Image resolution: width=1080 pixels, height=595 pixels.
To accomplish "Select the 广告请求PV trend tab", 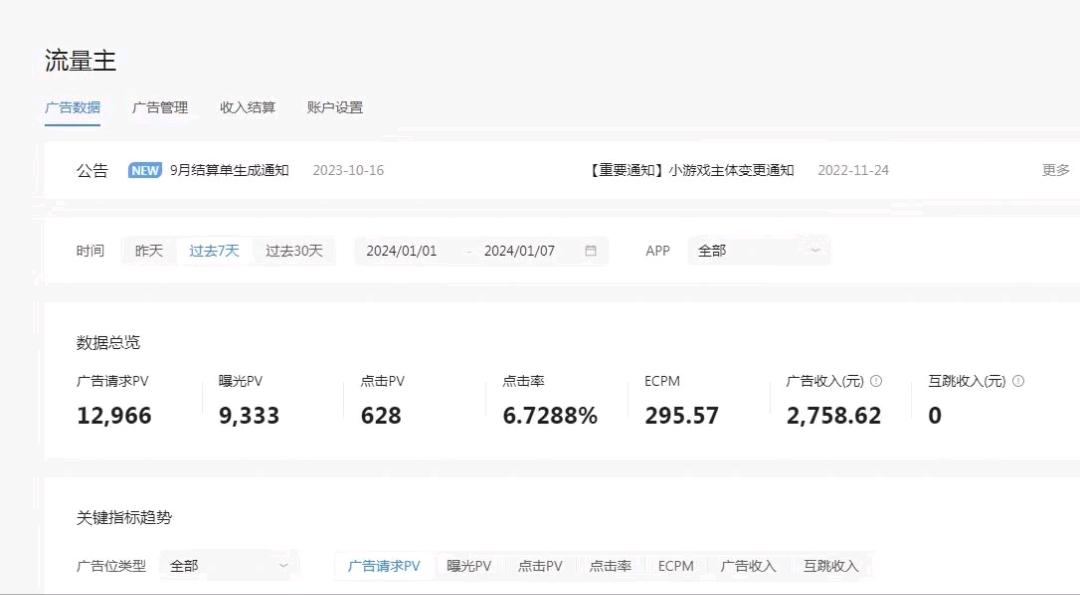I will pos(384,566).
